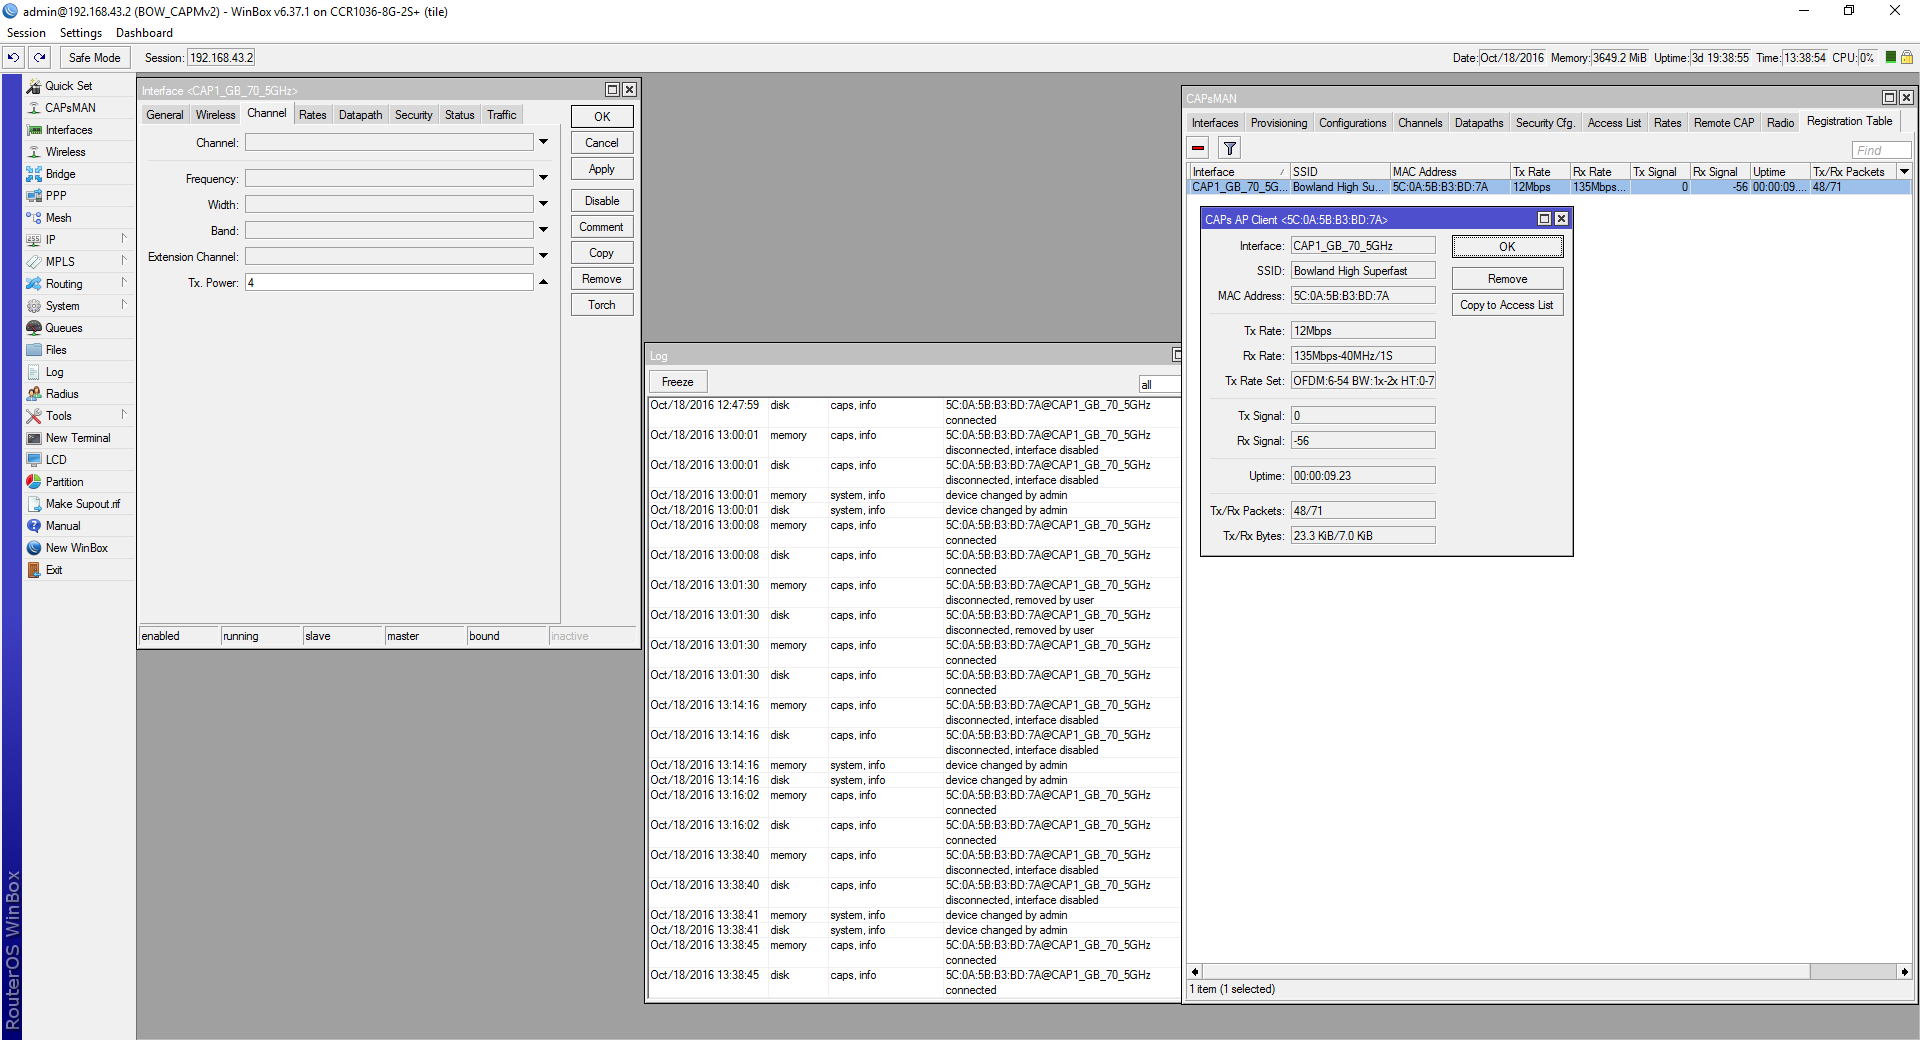Open New WinBox from sidebar
The height and width of the screenshot is (1040, 1920).
tap(76, 548)
